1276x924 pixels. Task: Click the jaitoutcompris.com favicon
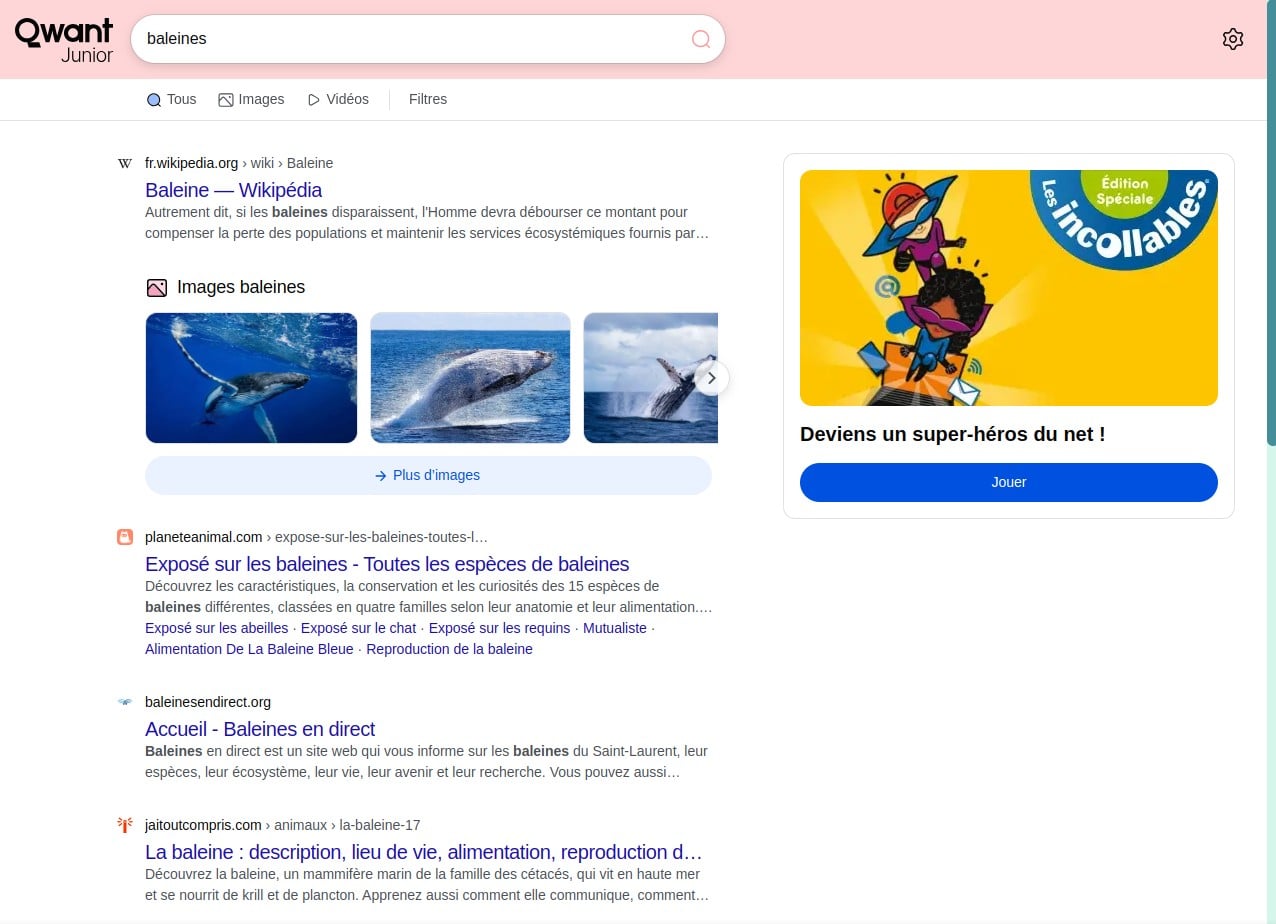(125, 825)
